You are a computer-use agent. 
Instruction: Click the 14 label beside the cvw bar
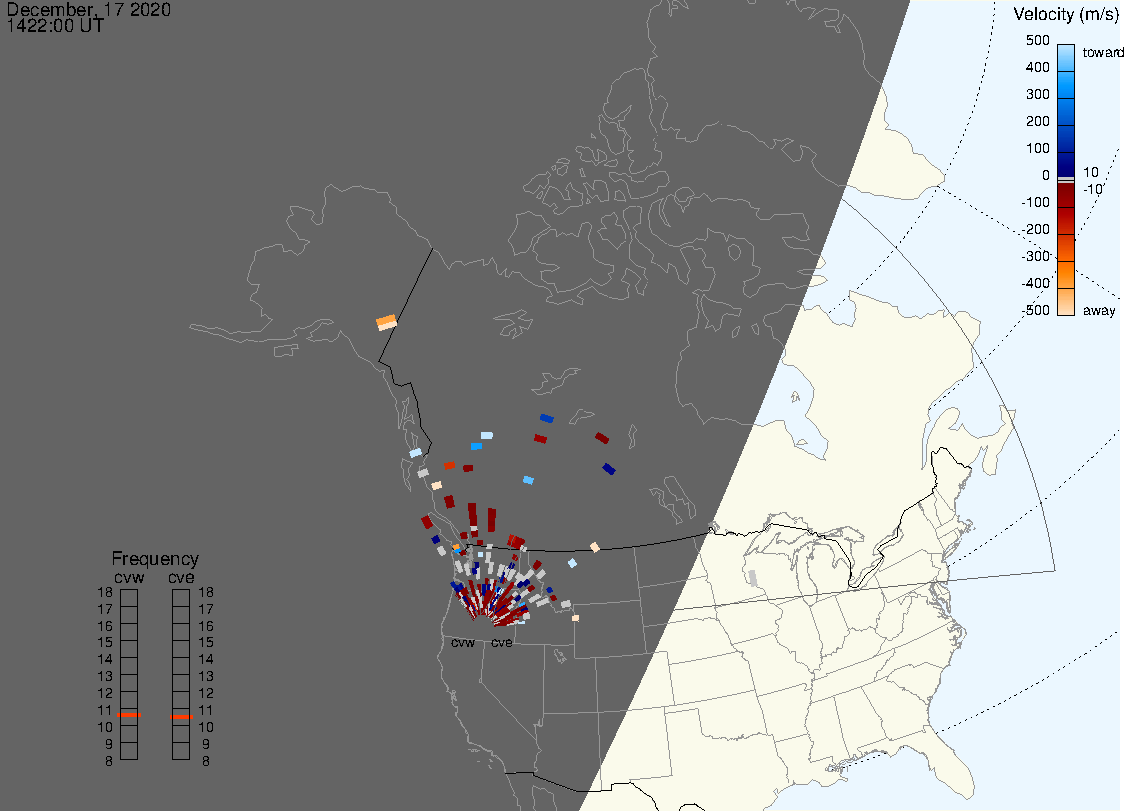click(x=105, y=660)
